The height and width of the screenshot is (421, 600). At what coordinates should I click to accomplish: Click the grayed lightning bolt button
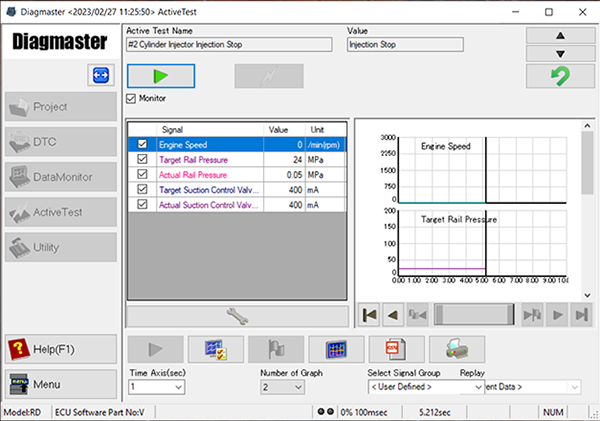[269, 76]
